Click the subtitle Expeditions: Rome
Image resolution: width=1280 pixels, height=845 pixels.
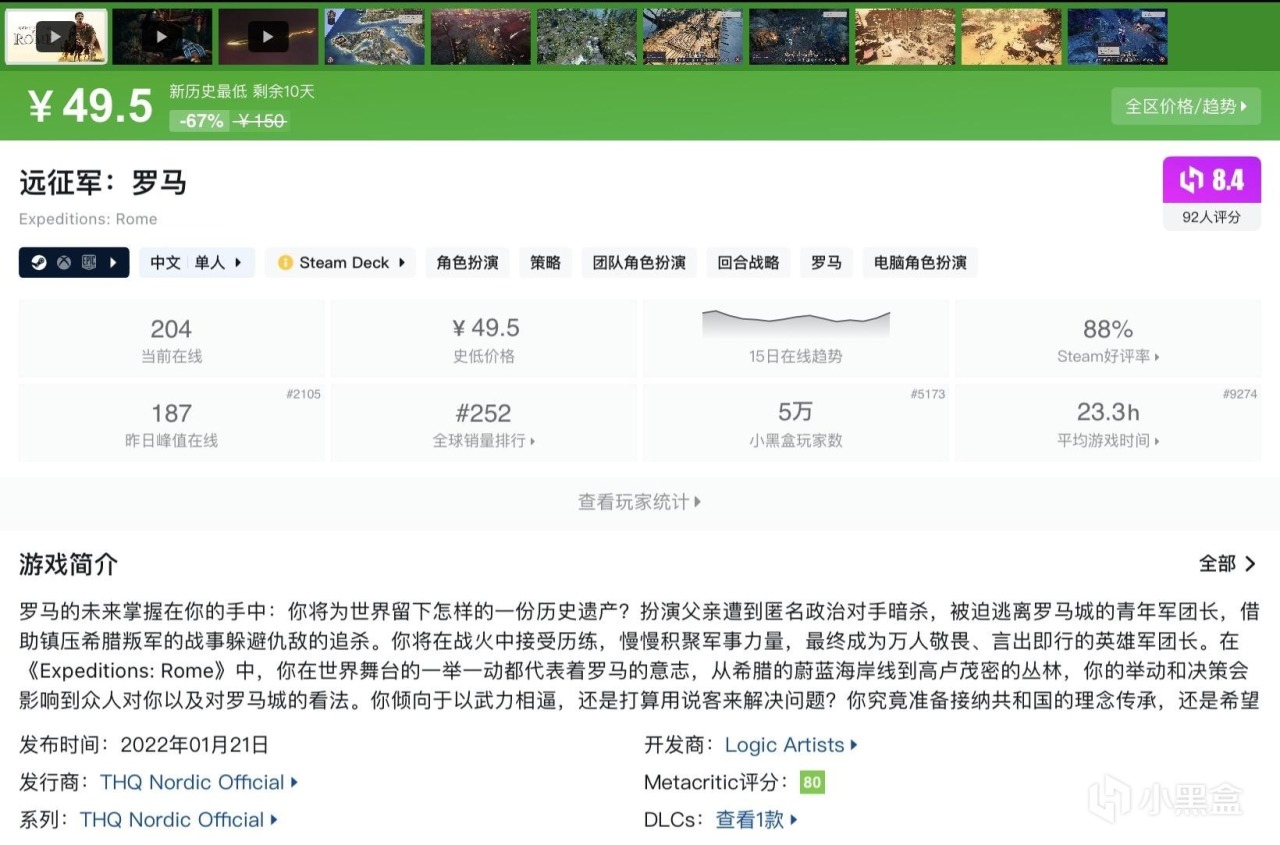pyautogui.click(x=88, y=219)
